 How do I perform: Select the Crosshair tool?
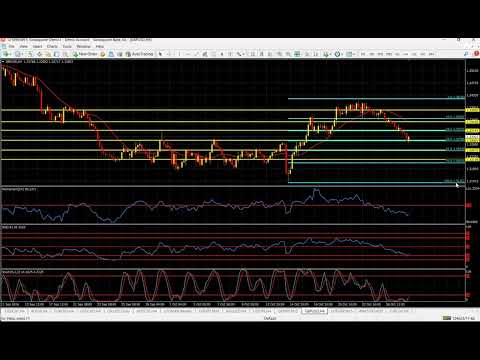coord(169,54)
